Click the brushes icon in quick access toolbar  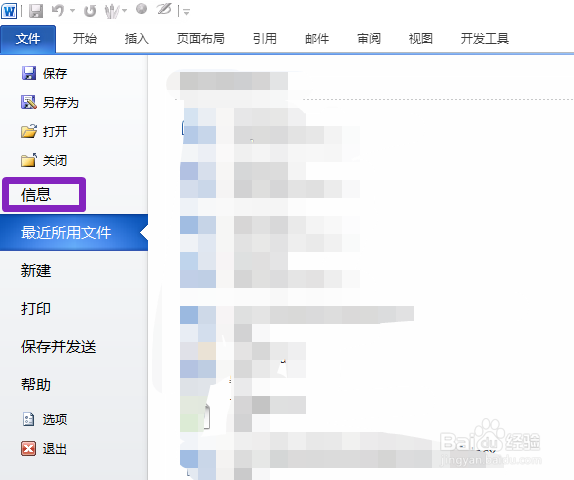click(x=111, y=11)
